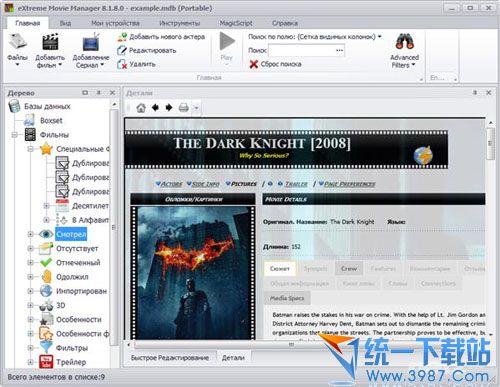Click the printer icon
The image size is (500, 387).
[184, 108]
